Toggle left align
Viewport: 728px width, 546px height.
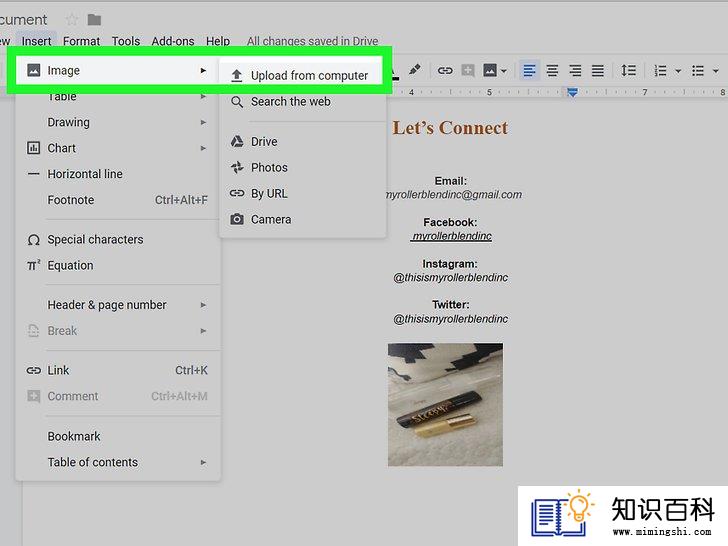tap(529, 71)
